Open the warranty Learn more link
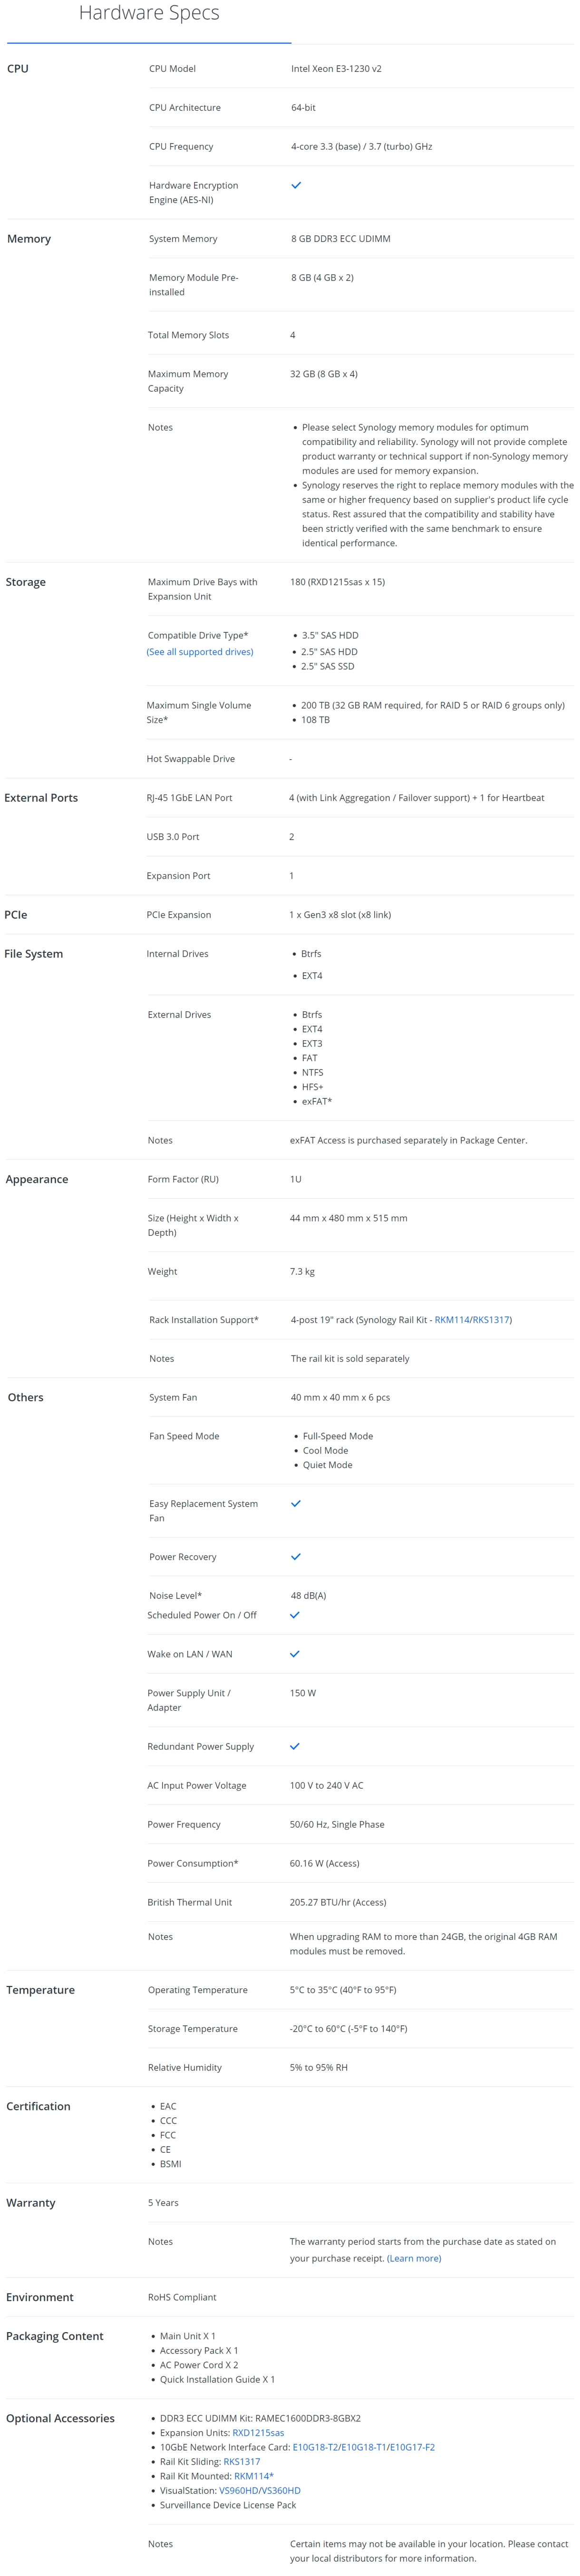Image resolution: width=580 pixels, height=2576 pixels. point(414,2258)
